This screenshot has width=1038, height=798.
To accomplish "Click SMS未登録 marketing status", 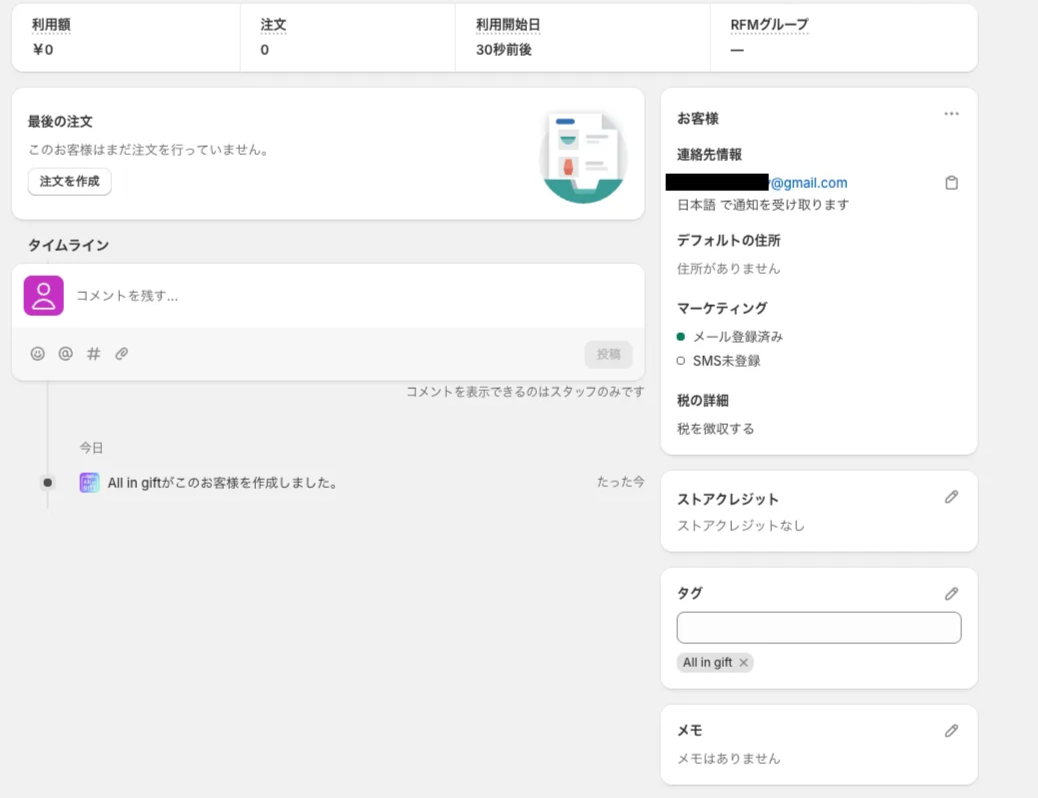I will [726, 361].
